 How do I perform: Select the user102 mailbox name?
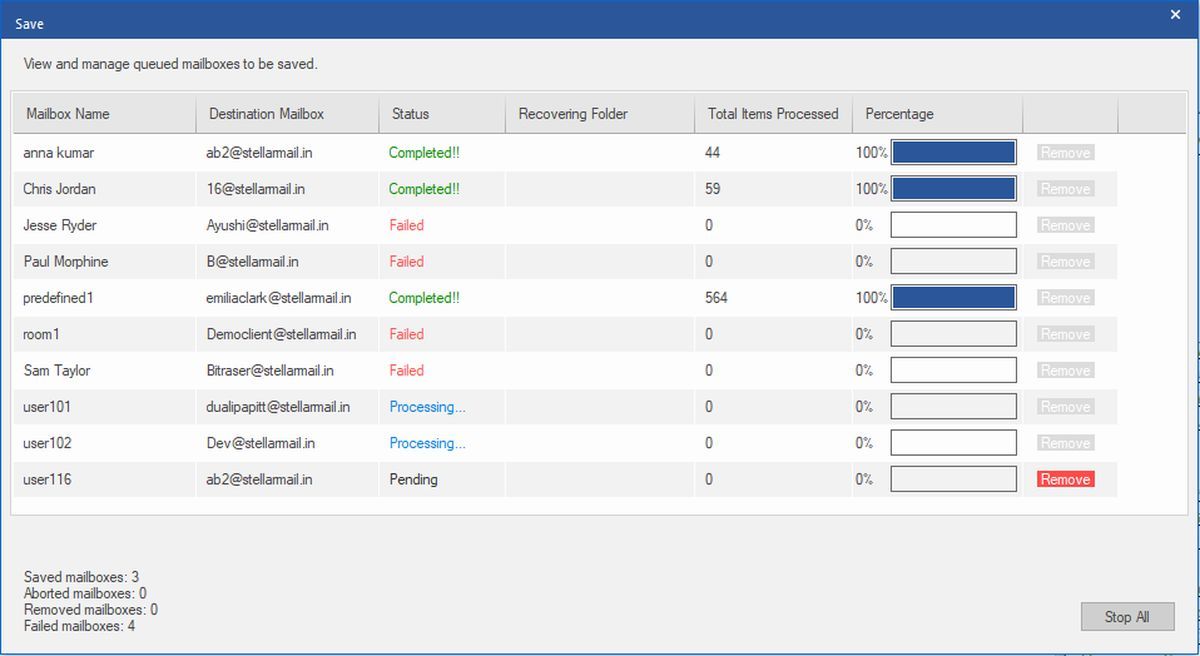47,443
